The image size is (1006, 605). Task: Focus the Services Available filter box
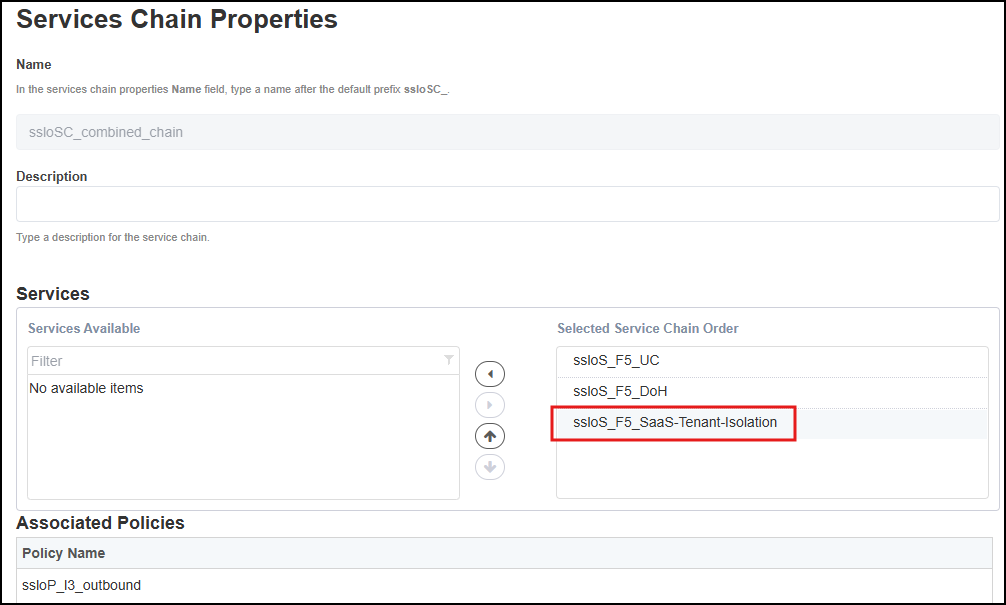tap(243, 361)
